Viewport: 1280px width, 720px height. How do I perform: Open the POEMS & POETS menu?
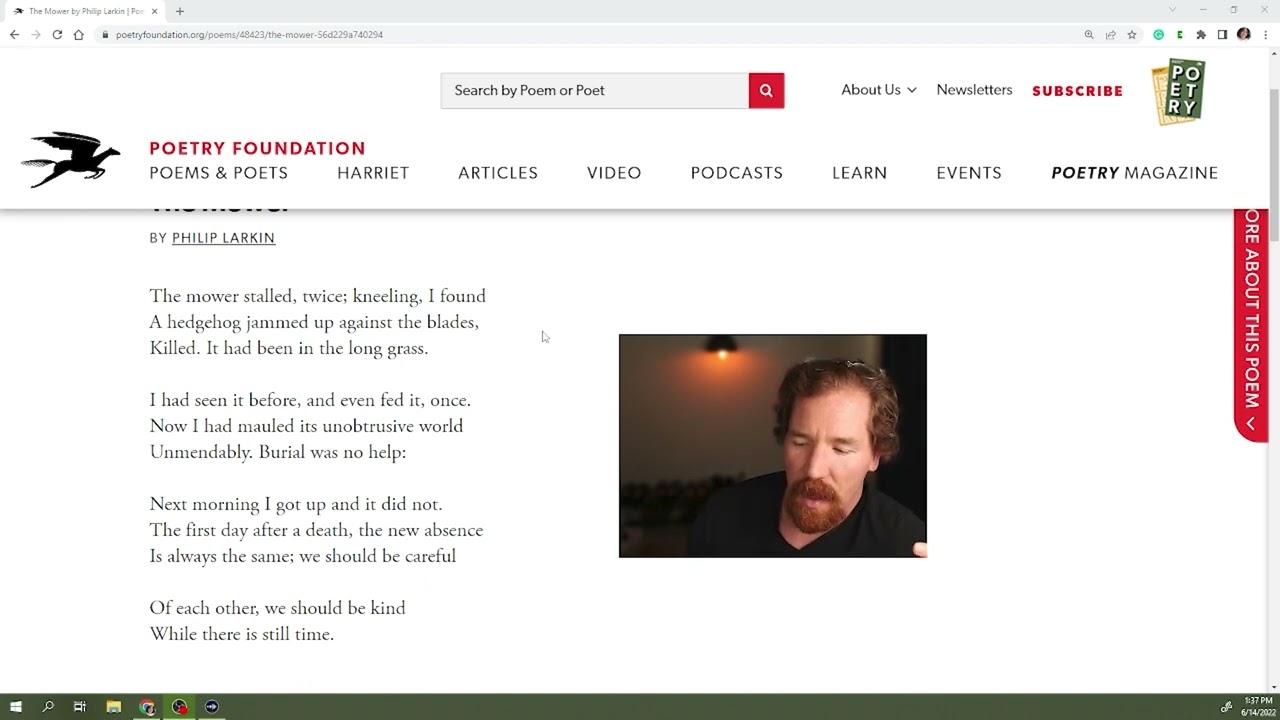(218, 173)
